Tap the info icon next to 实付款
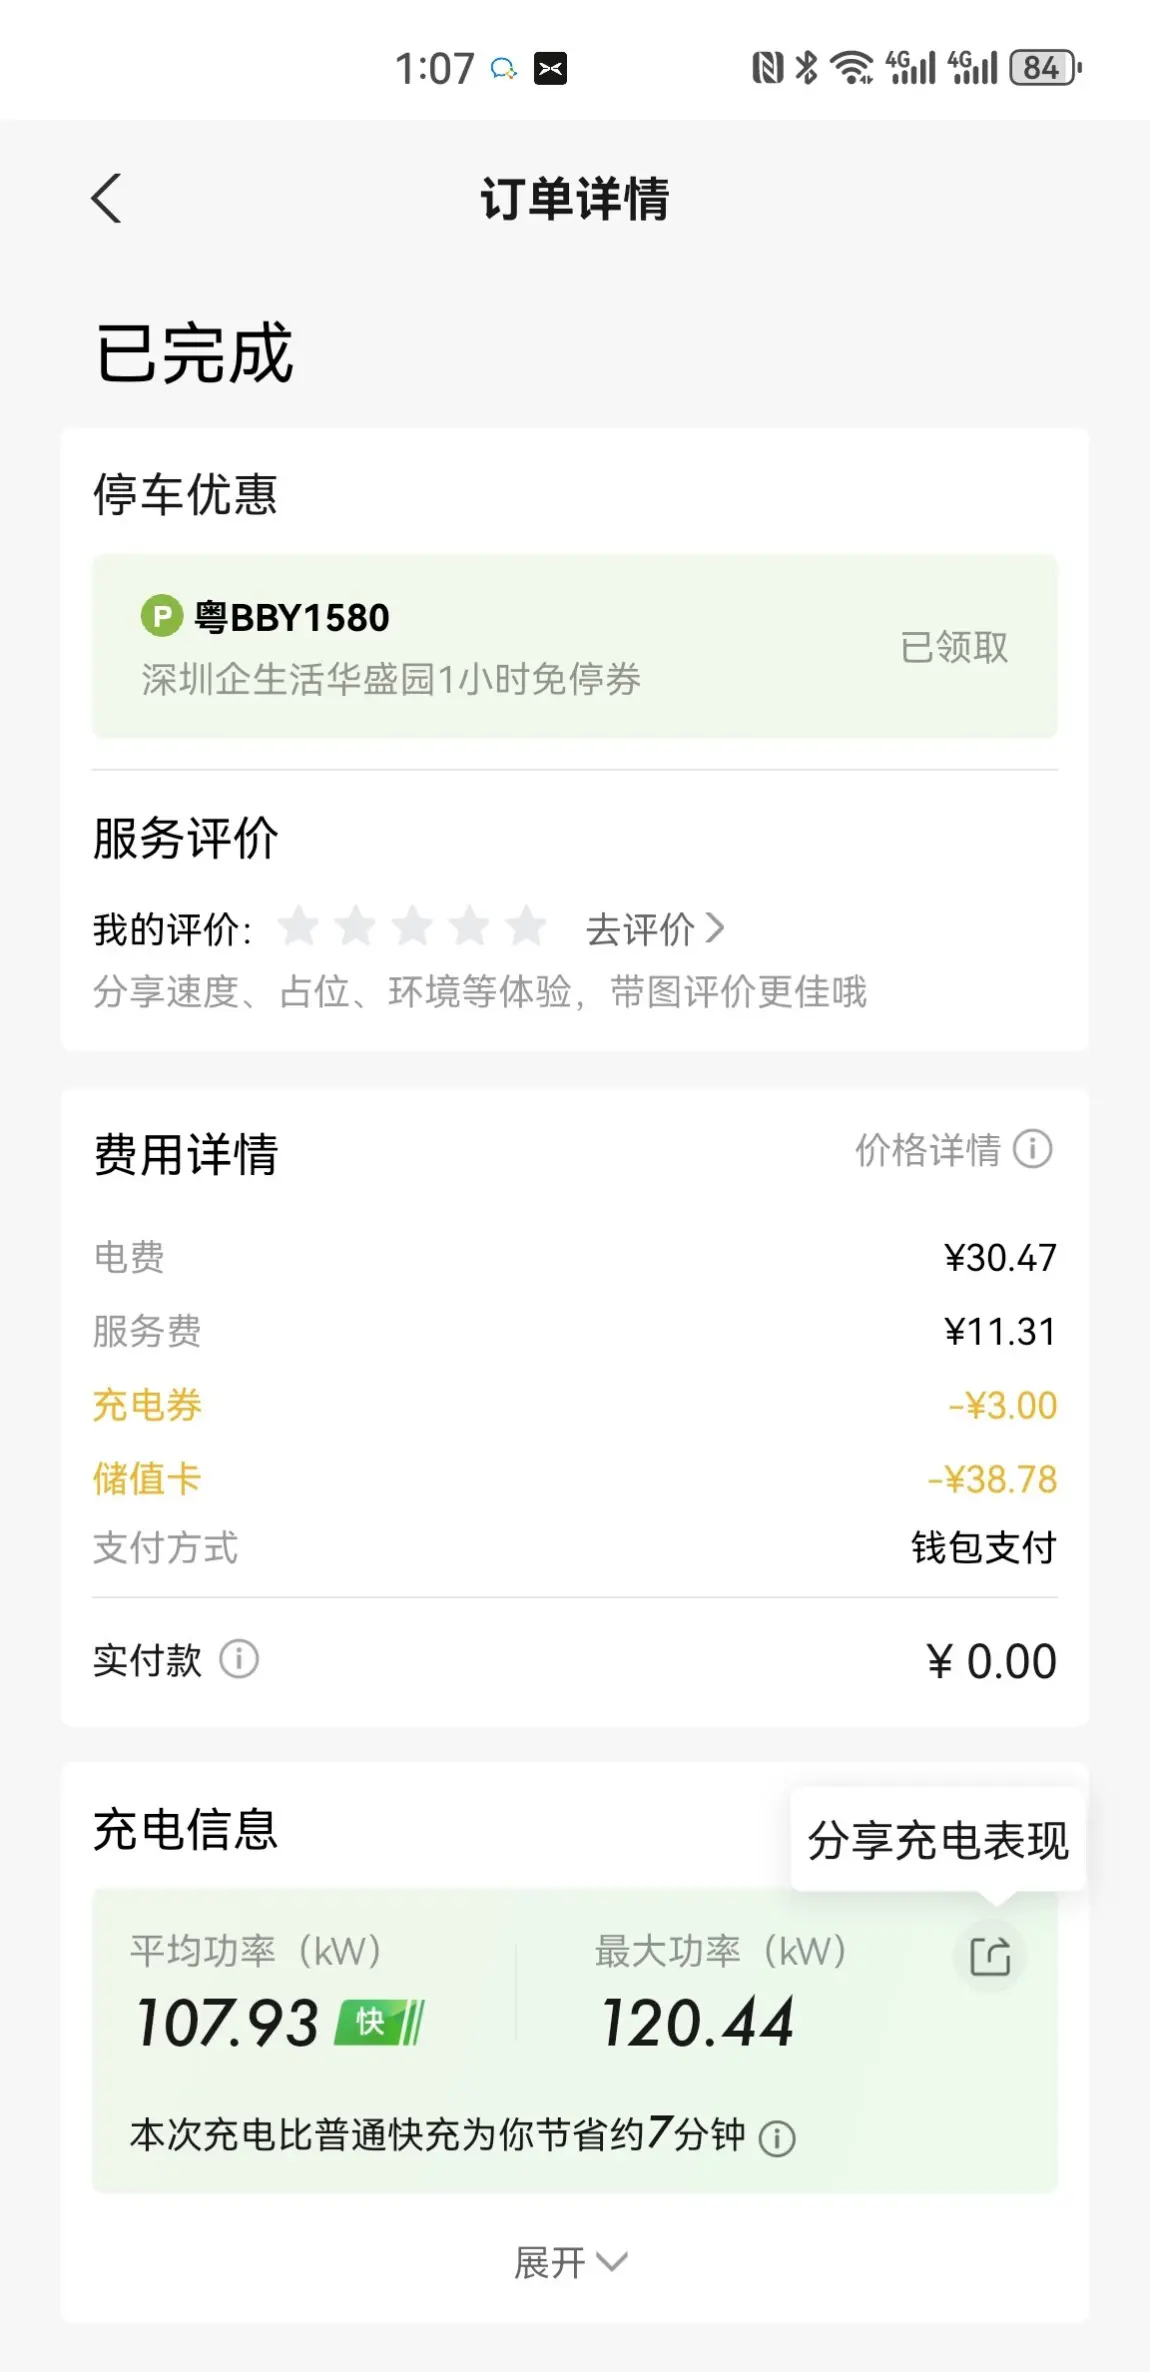 tap(239, 1659)
